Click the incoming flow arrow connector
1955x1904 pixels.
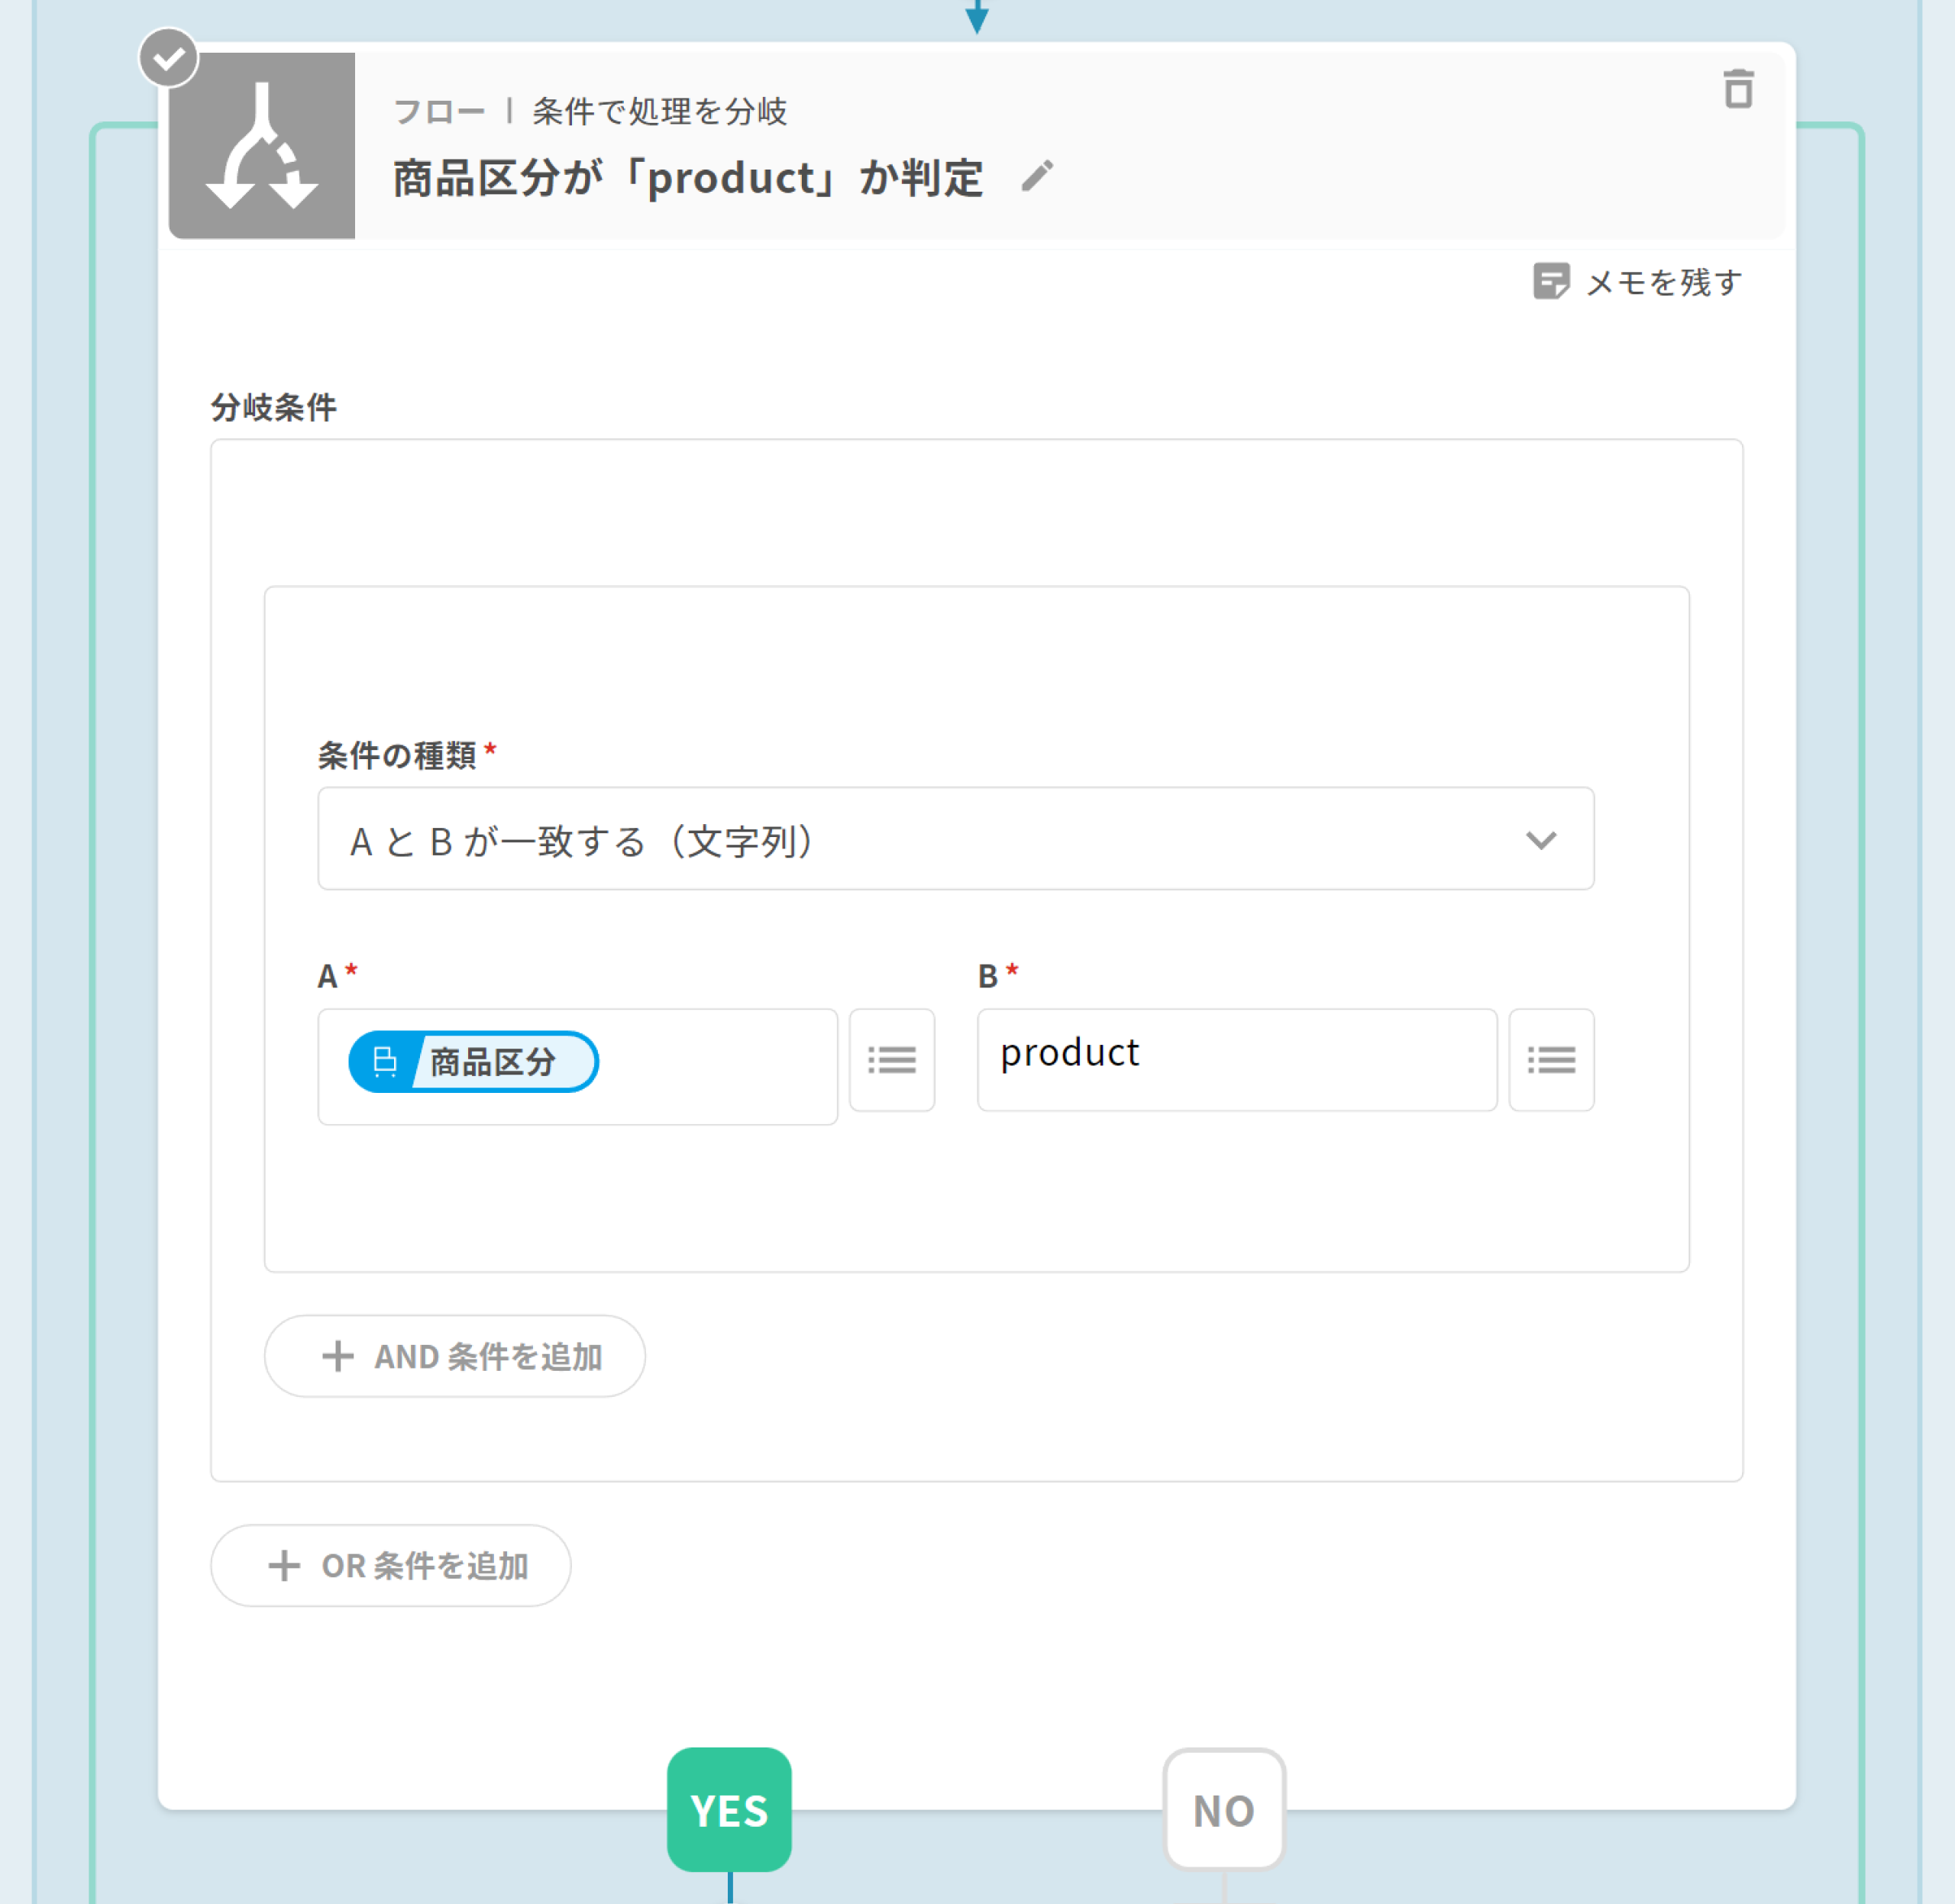pos(977,16)
